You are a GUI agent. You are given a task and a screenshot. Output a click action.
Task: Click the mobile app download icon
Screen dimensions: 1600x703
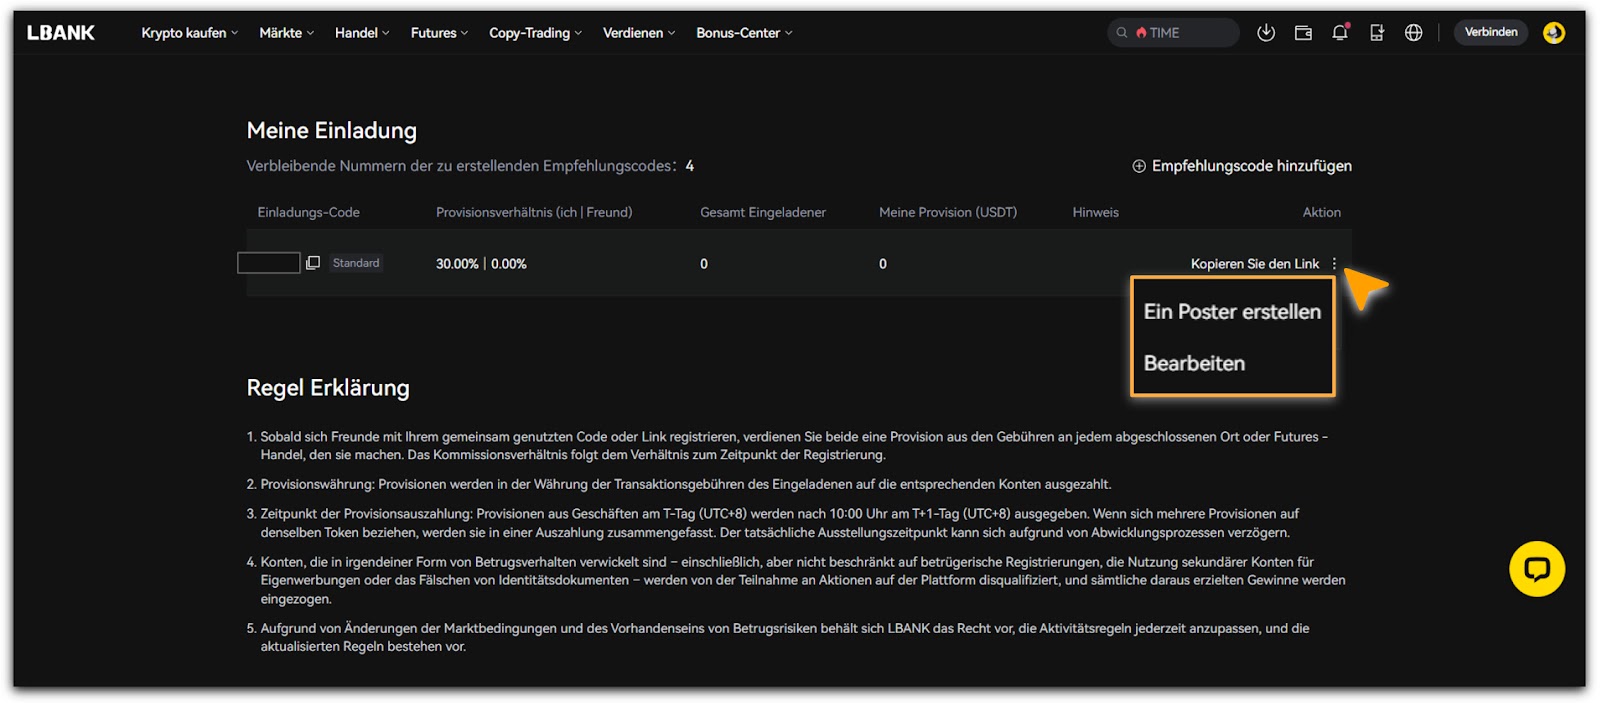[x=1377, y=33]
